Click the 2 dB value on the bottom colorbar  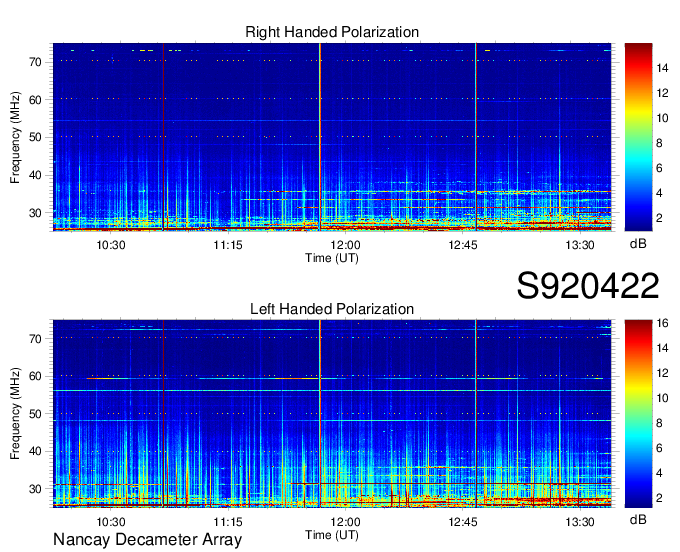[x=659, y=498]
